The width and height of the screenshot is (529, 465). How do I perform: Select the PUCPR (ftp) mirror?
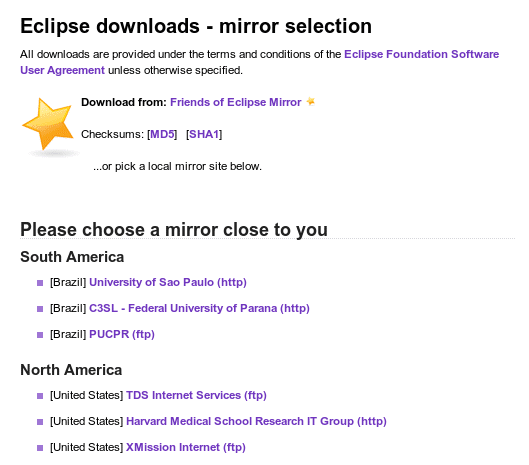(x=122, y=334)
